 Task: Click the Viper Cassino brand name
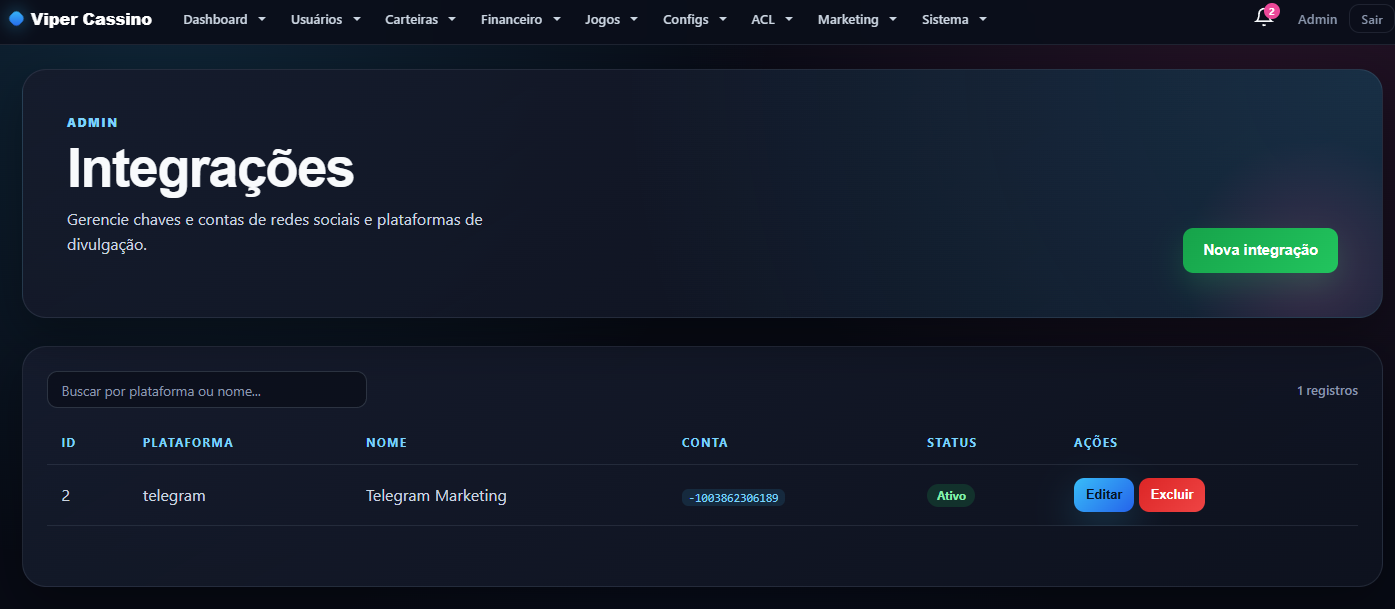coord(91,19)
